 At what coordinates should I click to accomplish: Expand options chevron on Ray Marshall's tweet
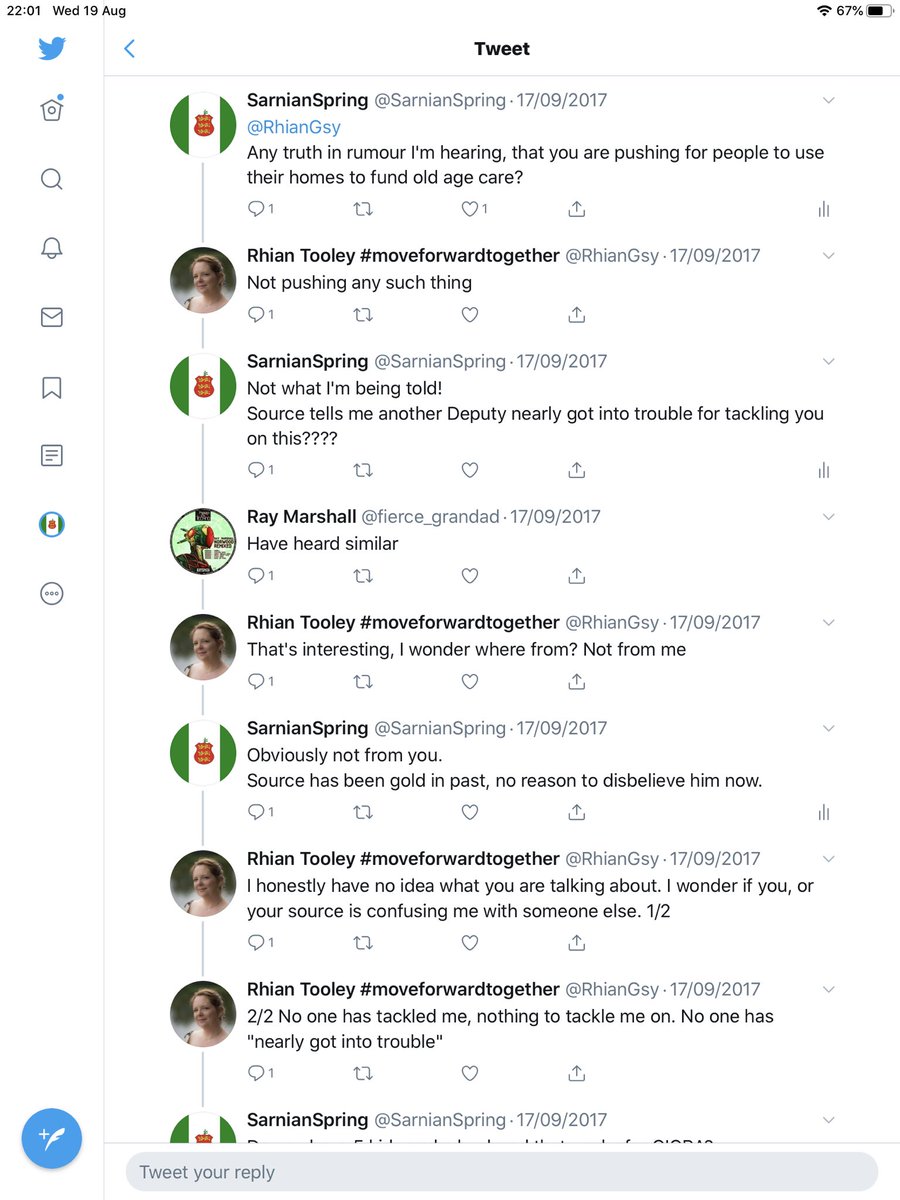(828, 517)
